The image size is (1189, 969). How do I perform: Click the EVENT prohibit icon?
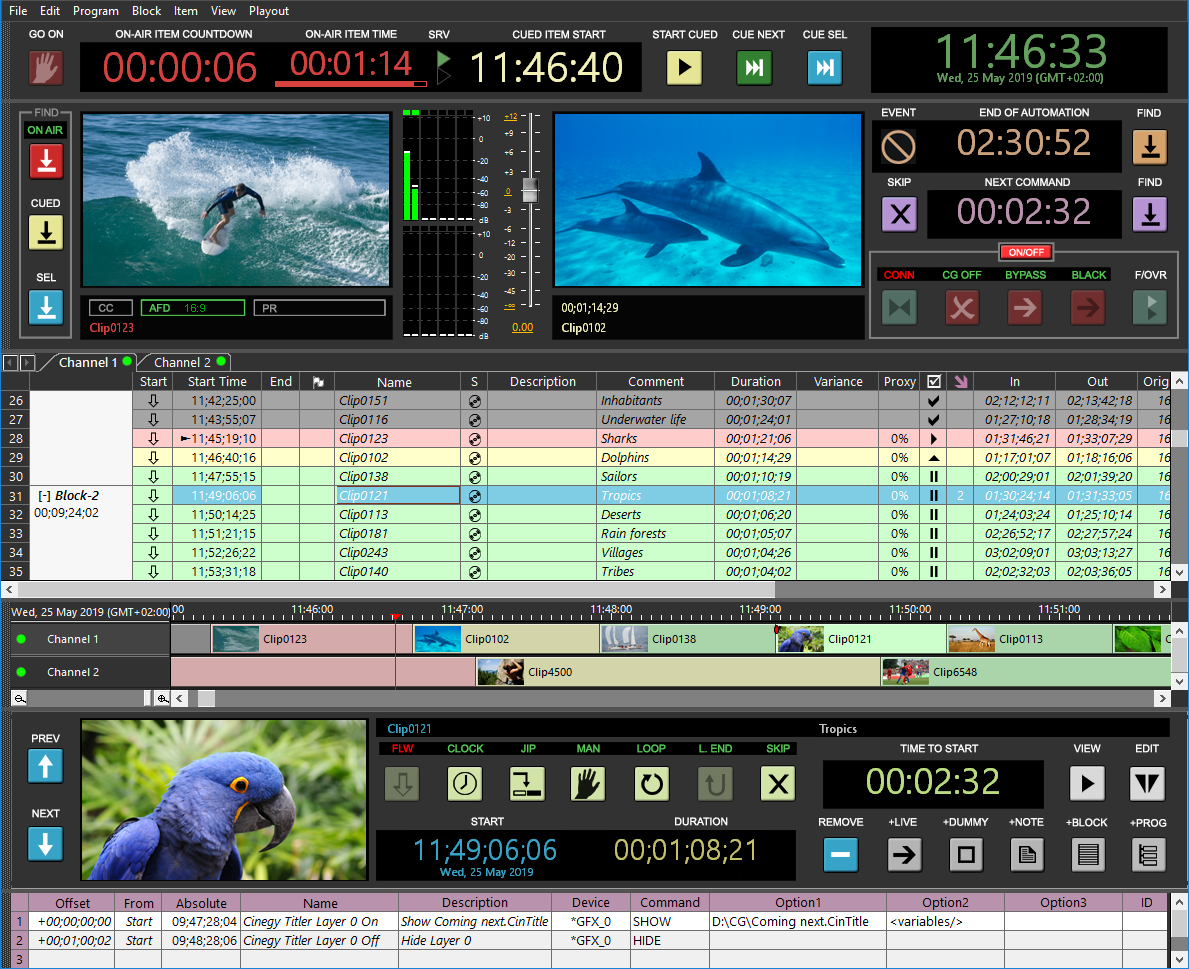click(899, 146)
